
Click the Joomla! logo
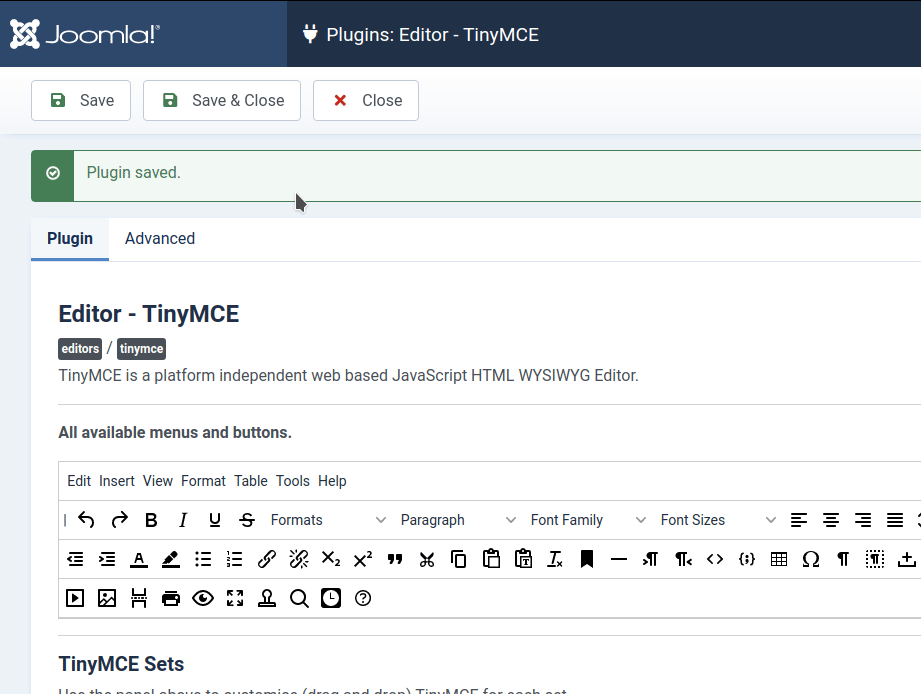pos(85,34)
